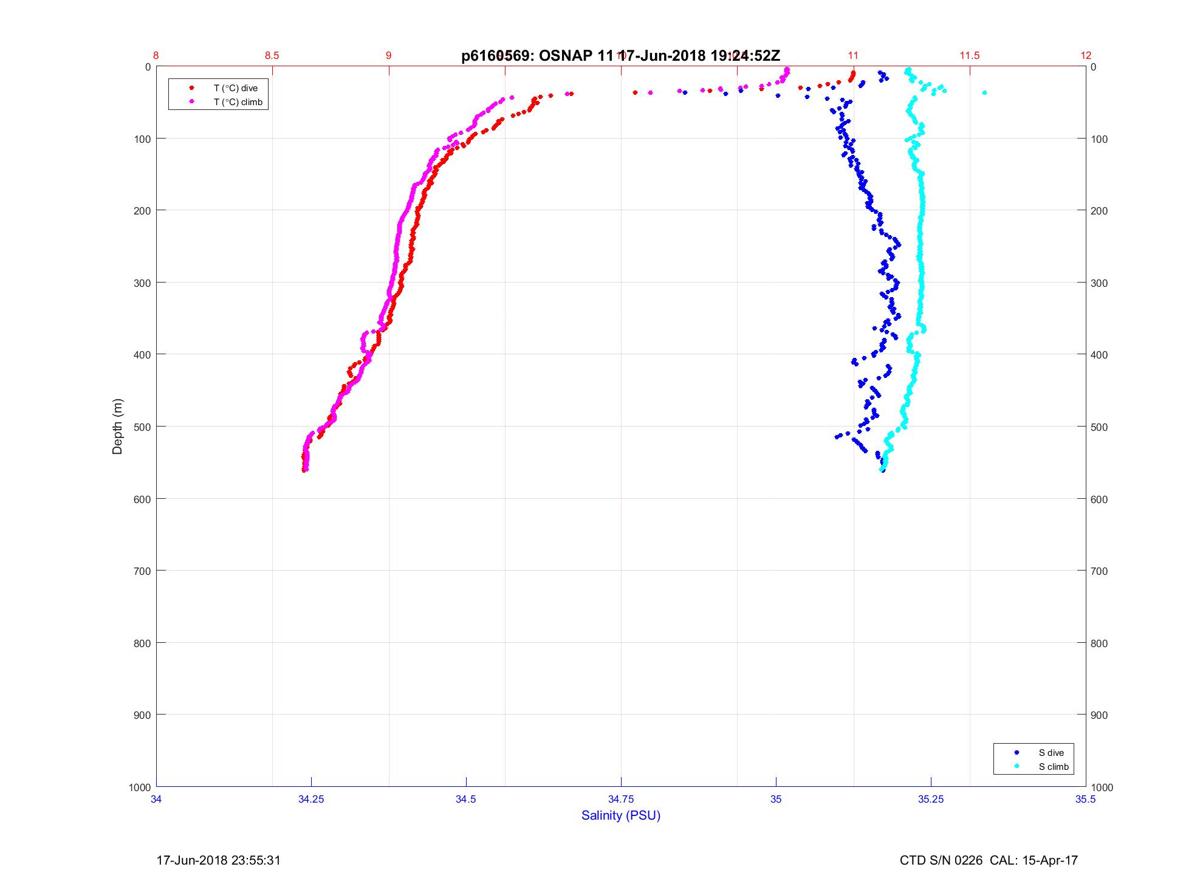1200x885 pixels.
Task: Click left depth axis tick label 200
Action: click(141, 211)
